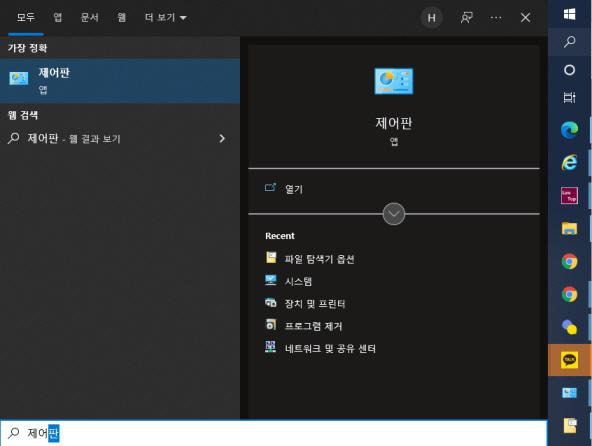Viewport: 592px width, 446px height.
Task: Select the 제어판 best match result
Action: point(120,81)
